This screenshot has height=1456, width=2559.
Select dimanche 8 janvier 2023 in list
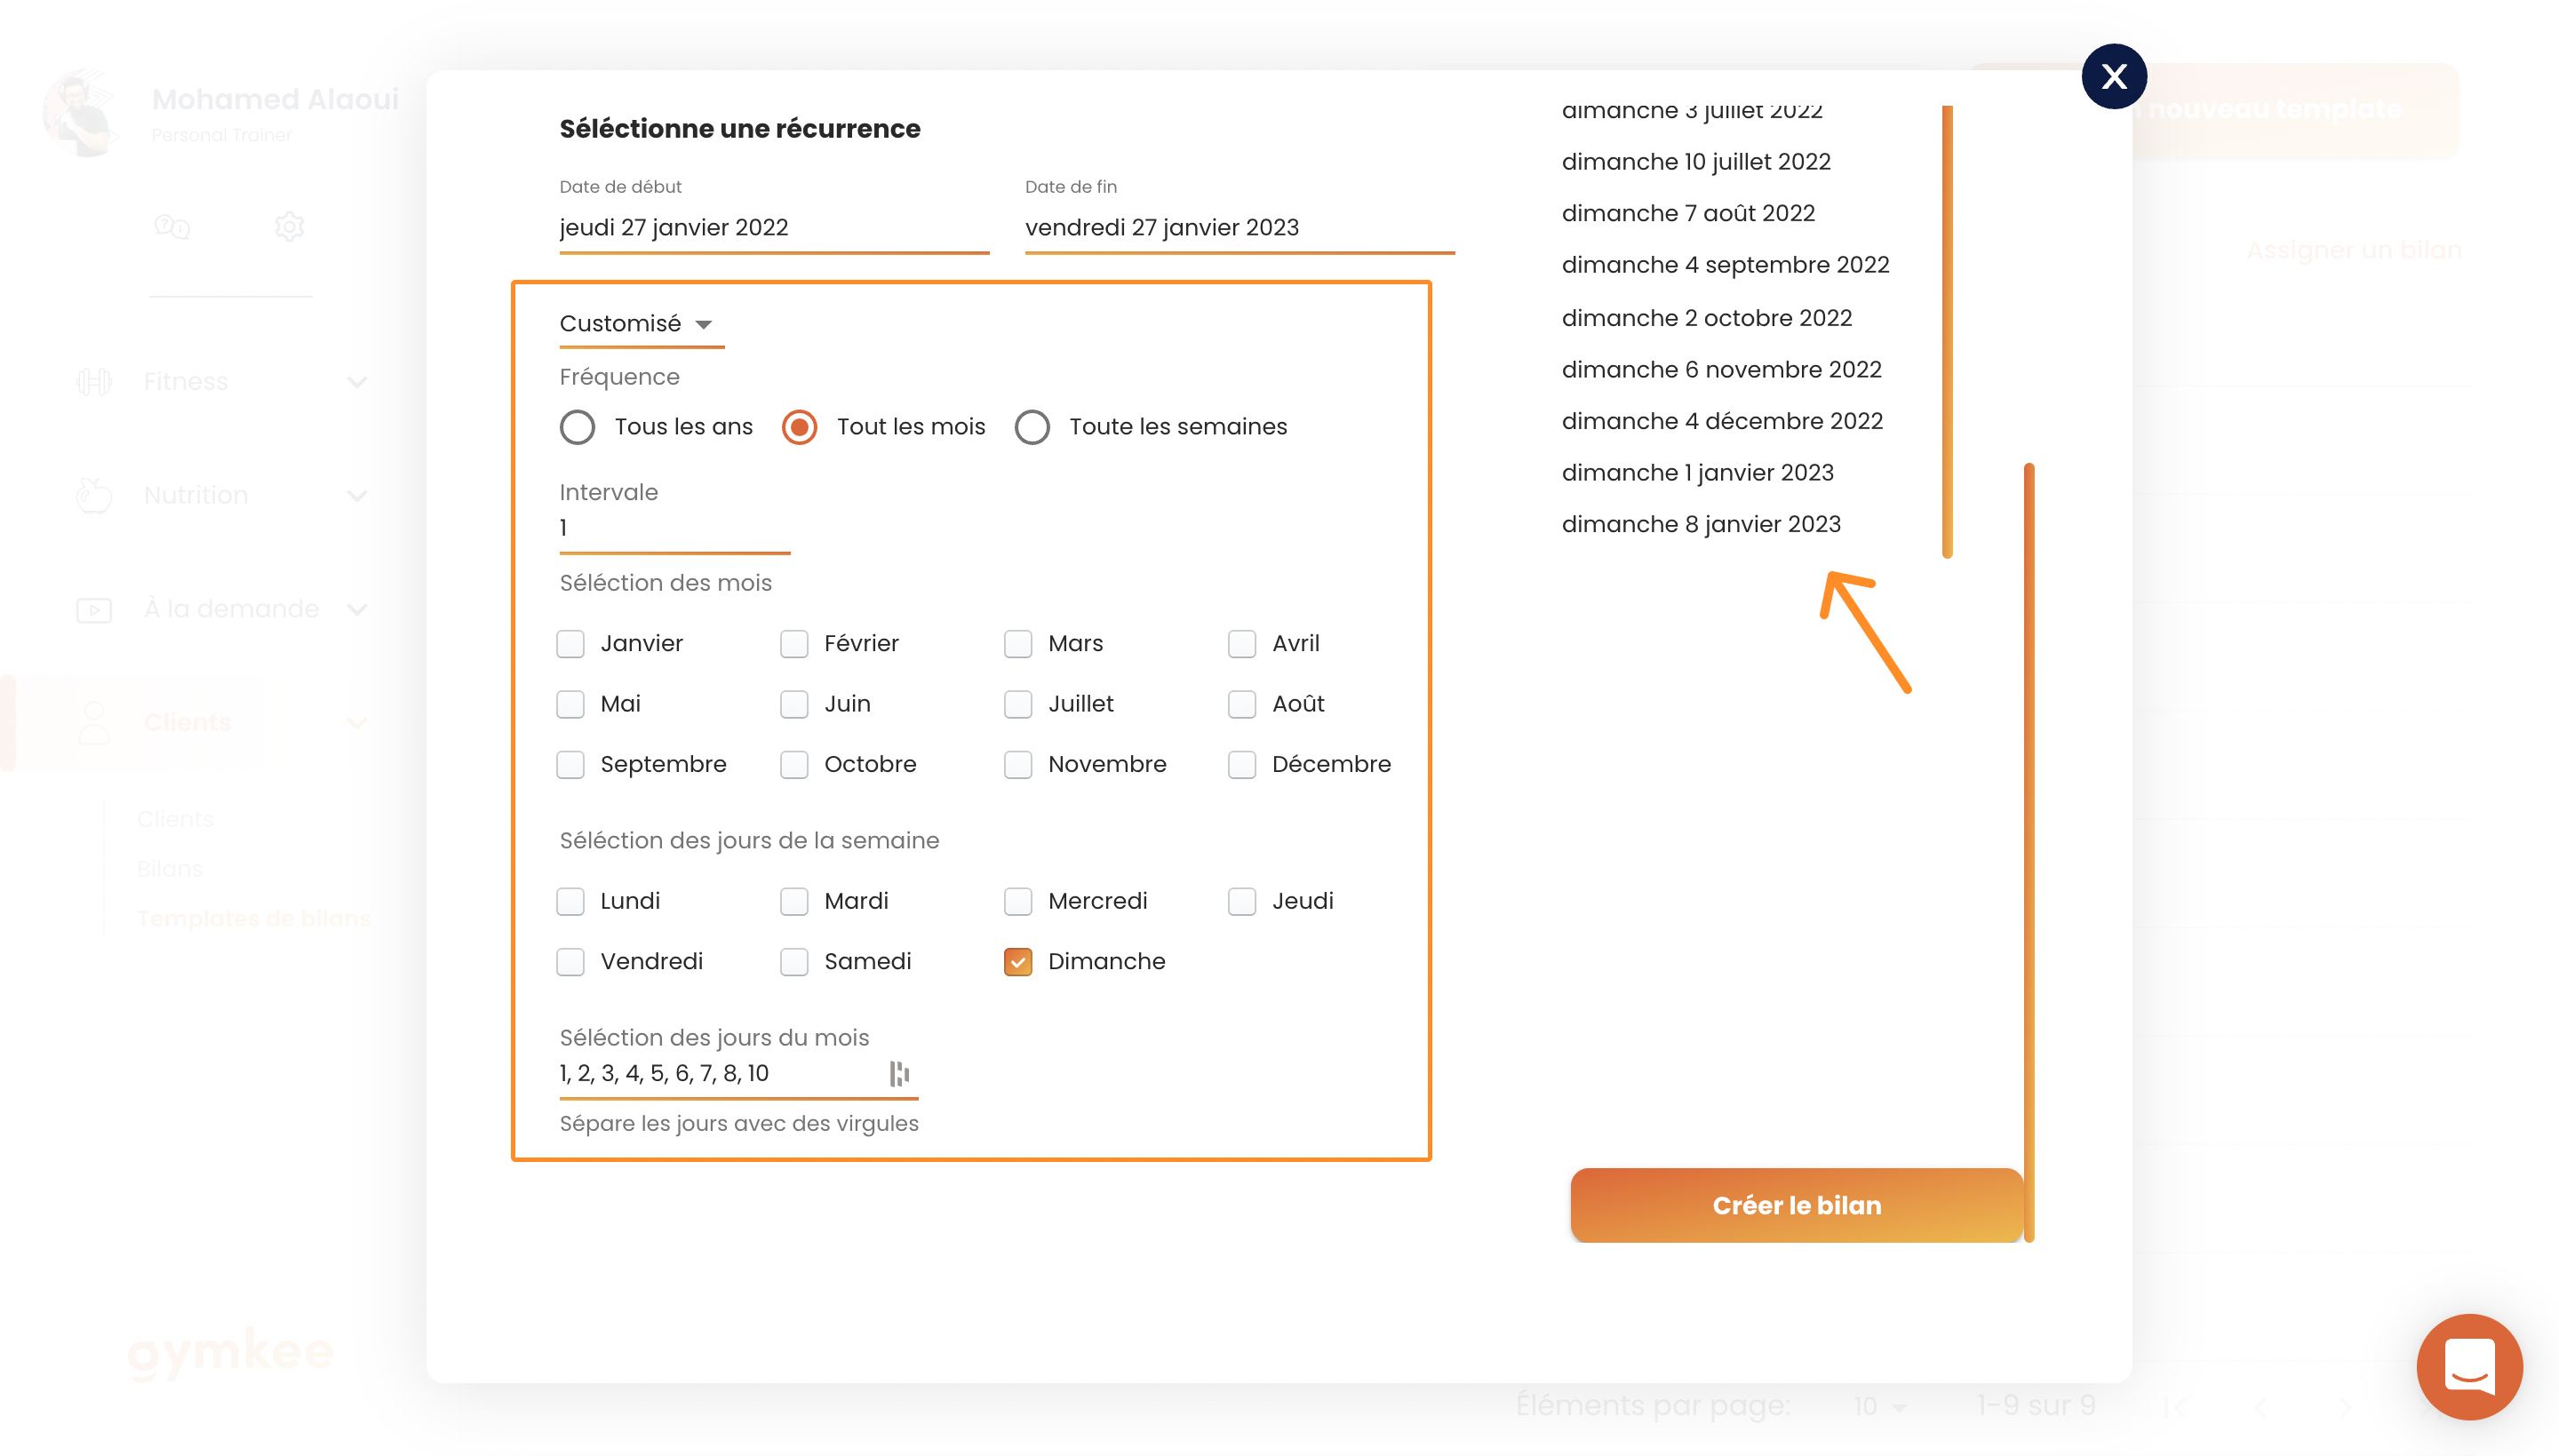(x=1700, y=525)
